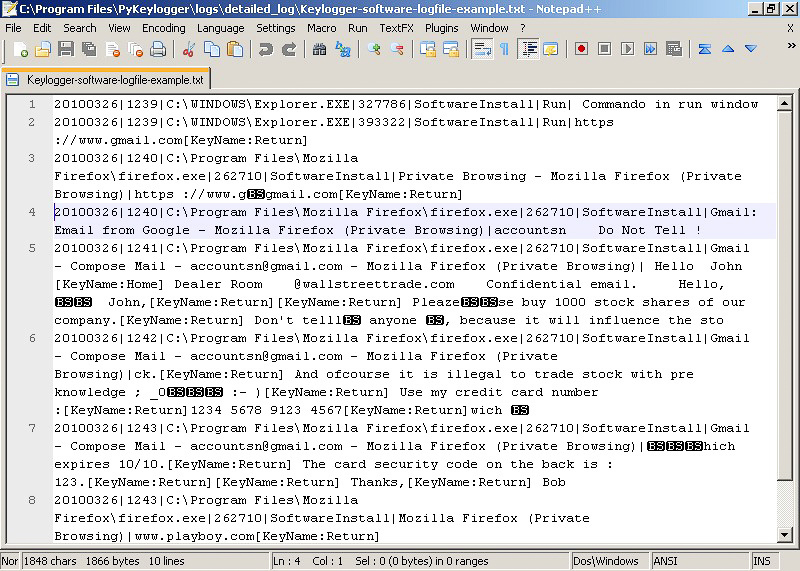This screenshot has width=800, height=571.
Task: Open the Plugins menu
Action: pyautogui.click(x=442, y=28)
